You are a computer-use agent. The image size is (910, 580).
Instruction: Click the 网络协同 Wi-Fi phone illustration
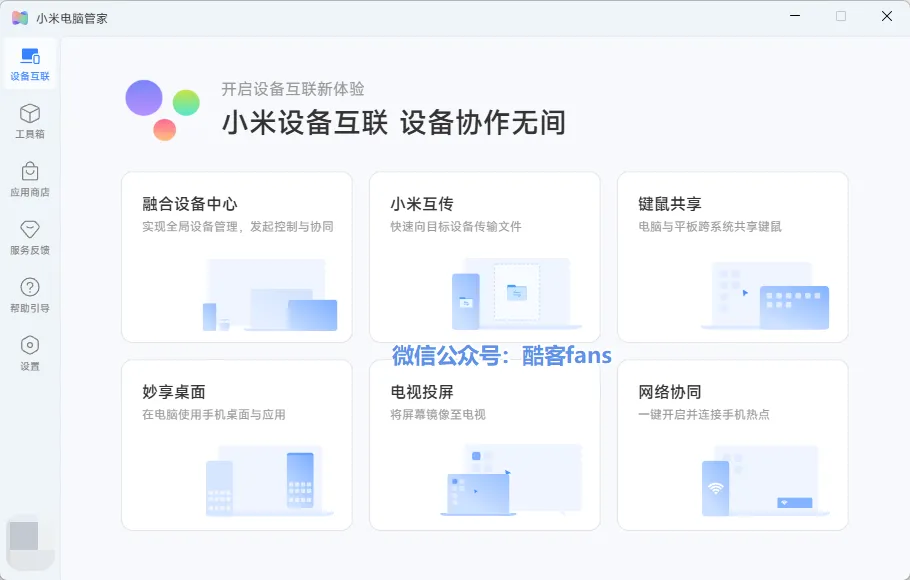click(x=765, y=481)
